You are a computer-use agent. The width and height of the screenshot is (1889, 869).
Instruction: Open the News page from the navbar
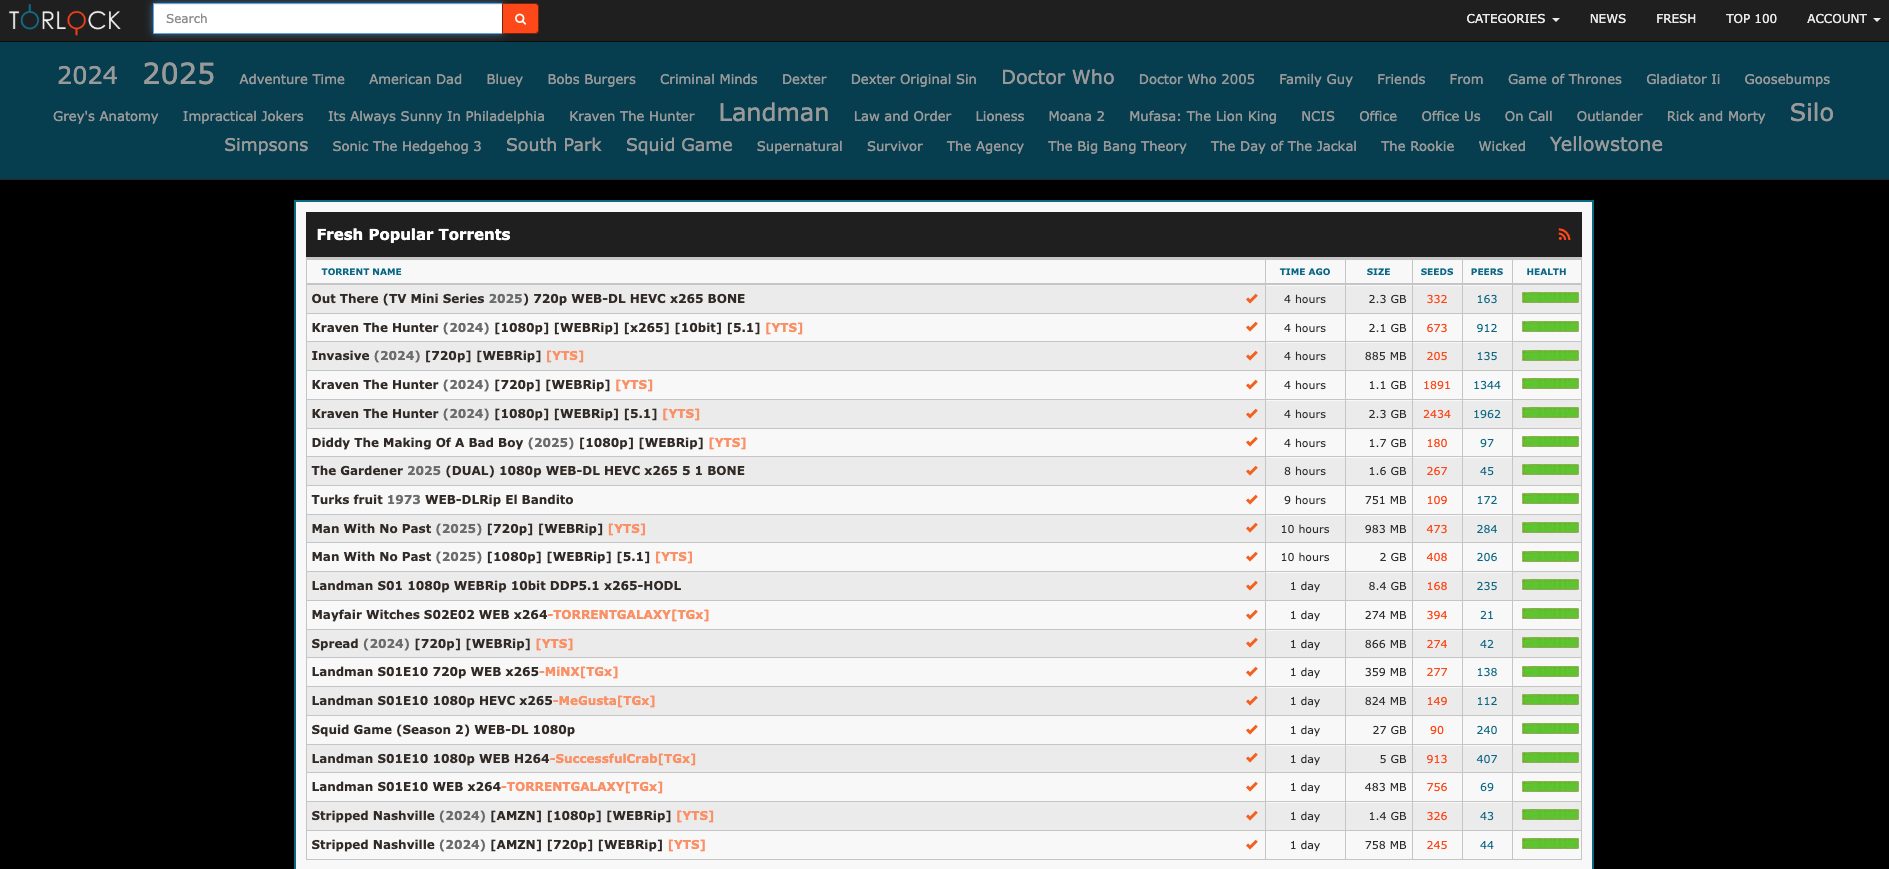coord(1607,19)
